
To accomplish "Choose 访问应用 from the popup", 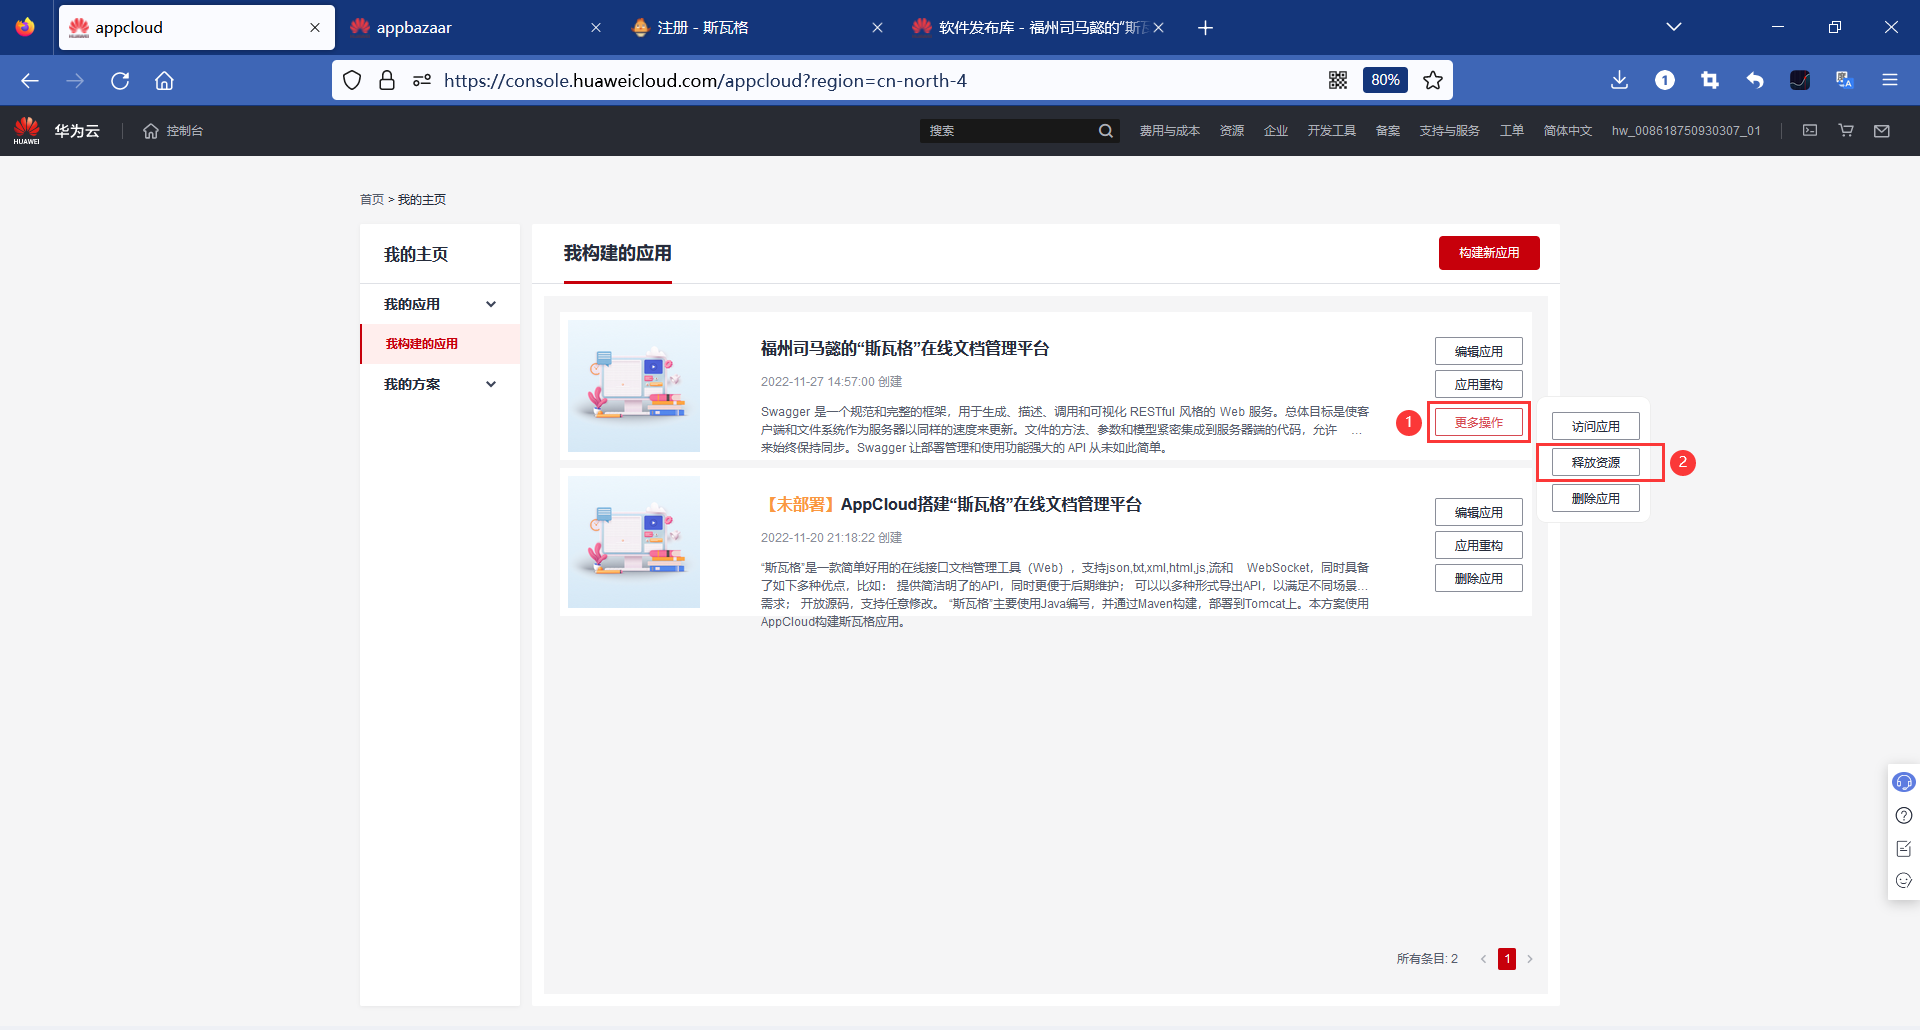I will [x=1596, y=427].
